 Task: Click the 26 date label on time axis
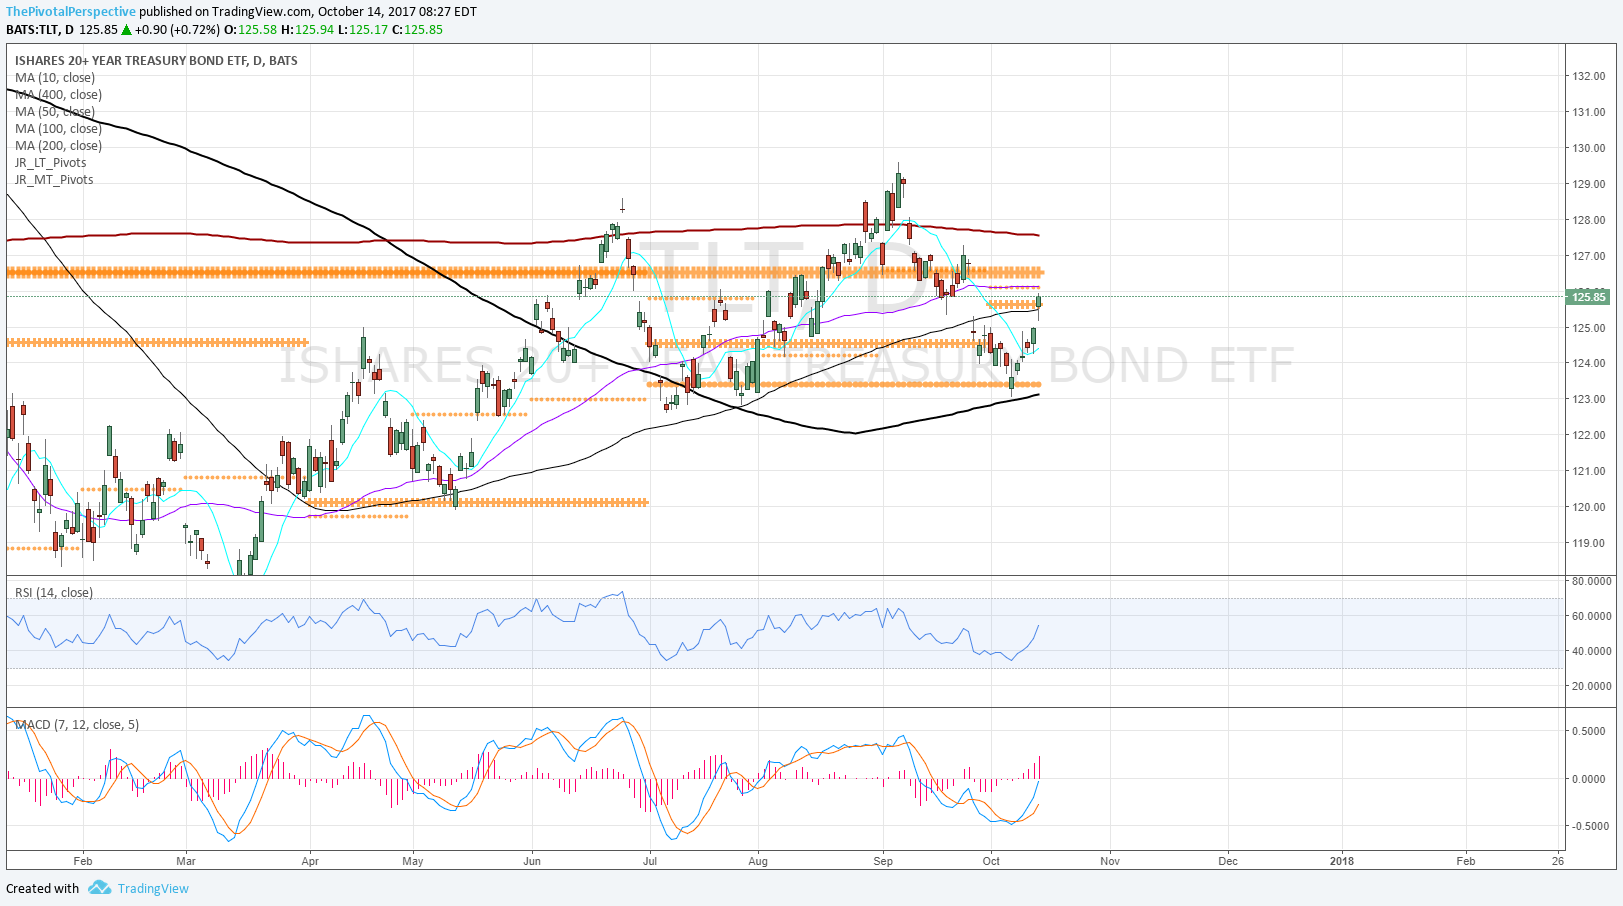pos(1558,860)
